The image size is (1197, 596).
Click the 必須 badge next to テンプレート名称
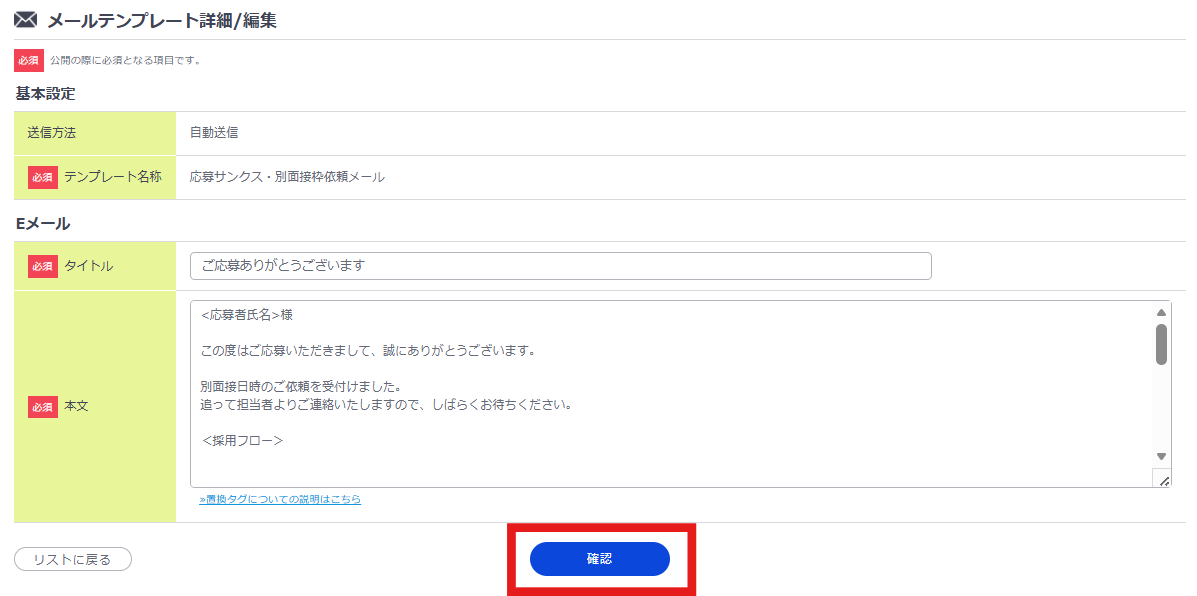tap(42, 177)
